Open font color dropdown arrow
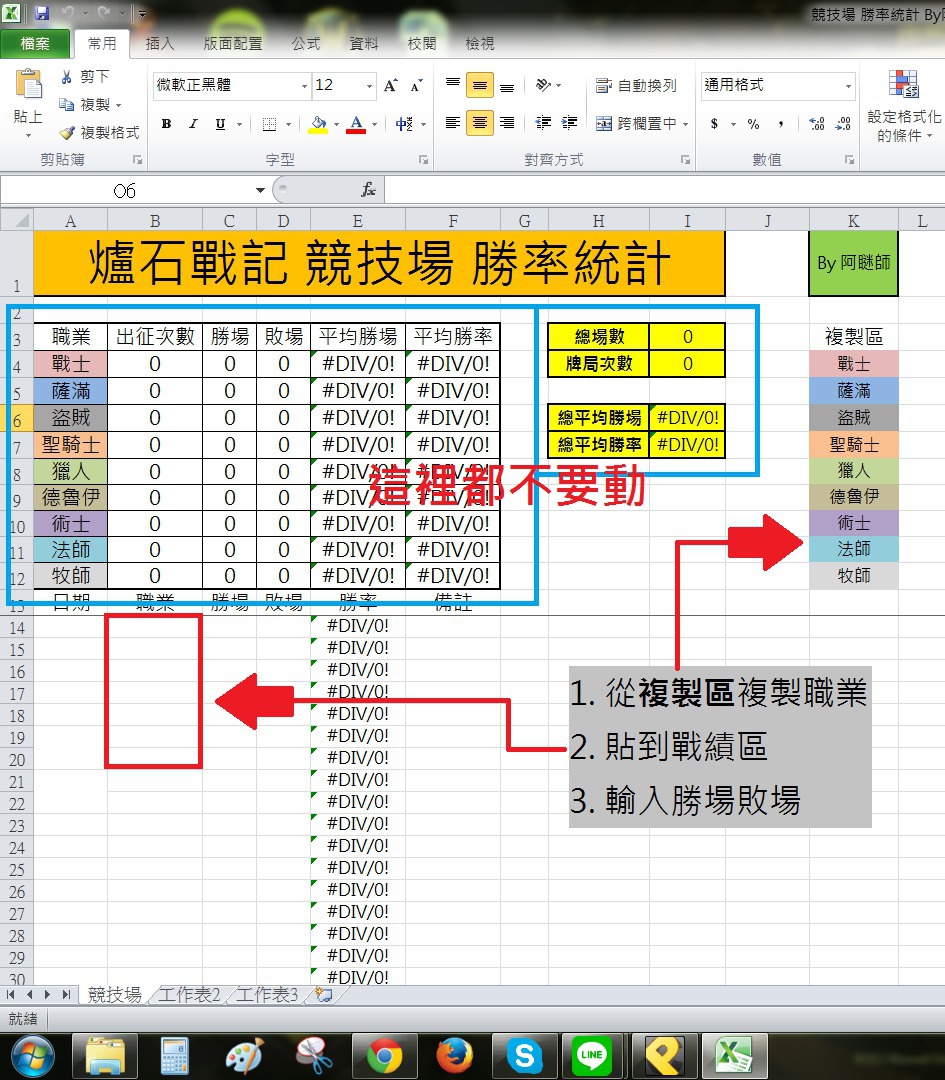 (375, 125)
